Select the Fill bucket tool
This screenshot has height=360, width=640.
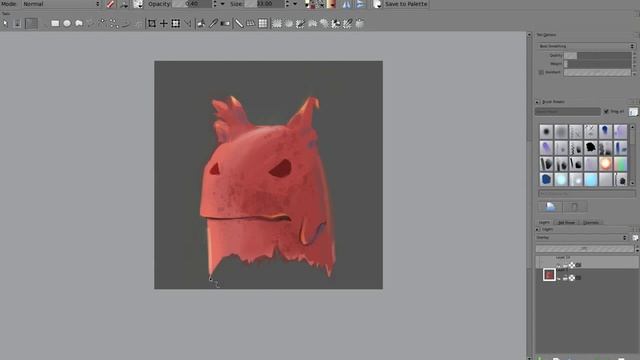pos(201,23)
